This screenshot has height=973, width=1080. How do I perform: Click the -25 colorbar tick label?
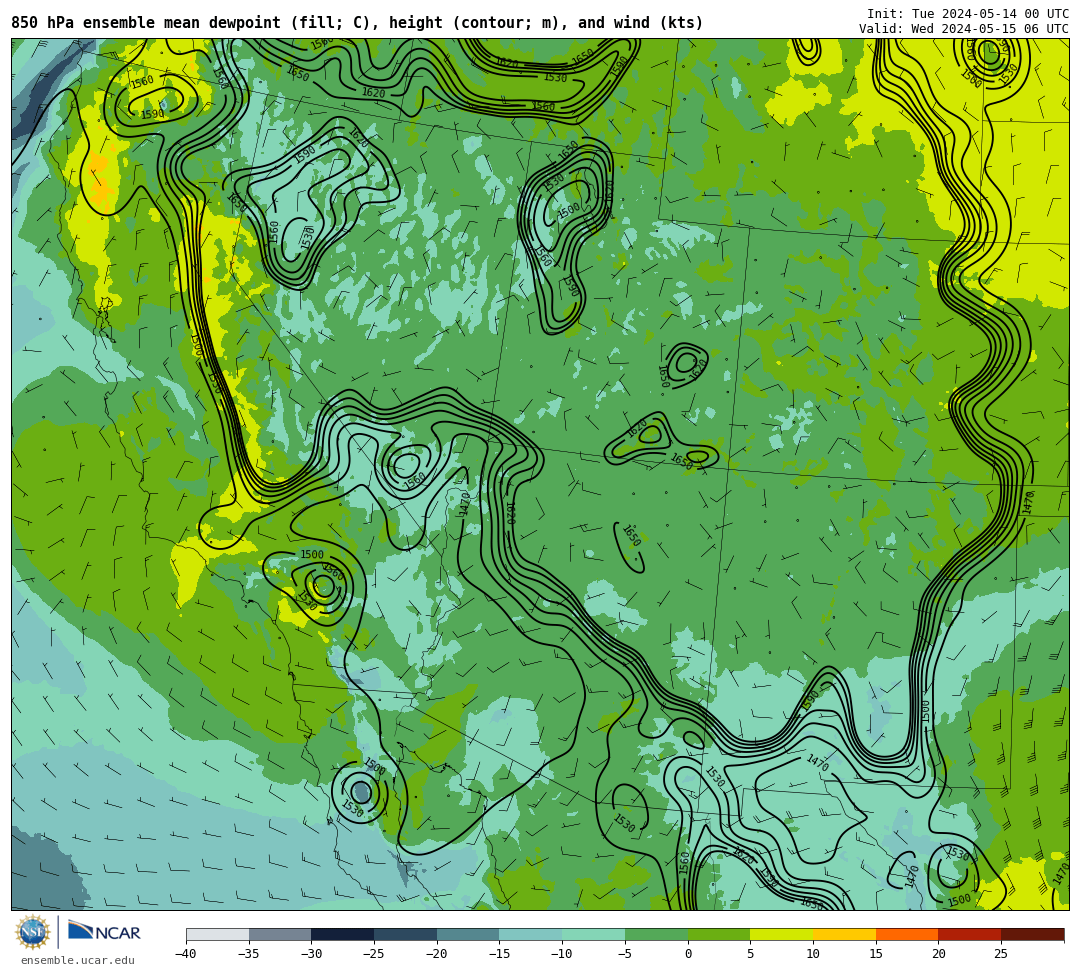(374, 954)
